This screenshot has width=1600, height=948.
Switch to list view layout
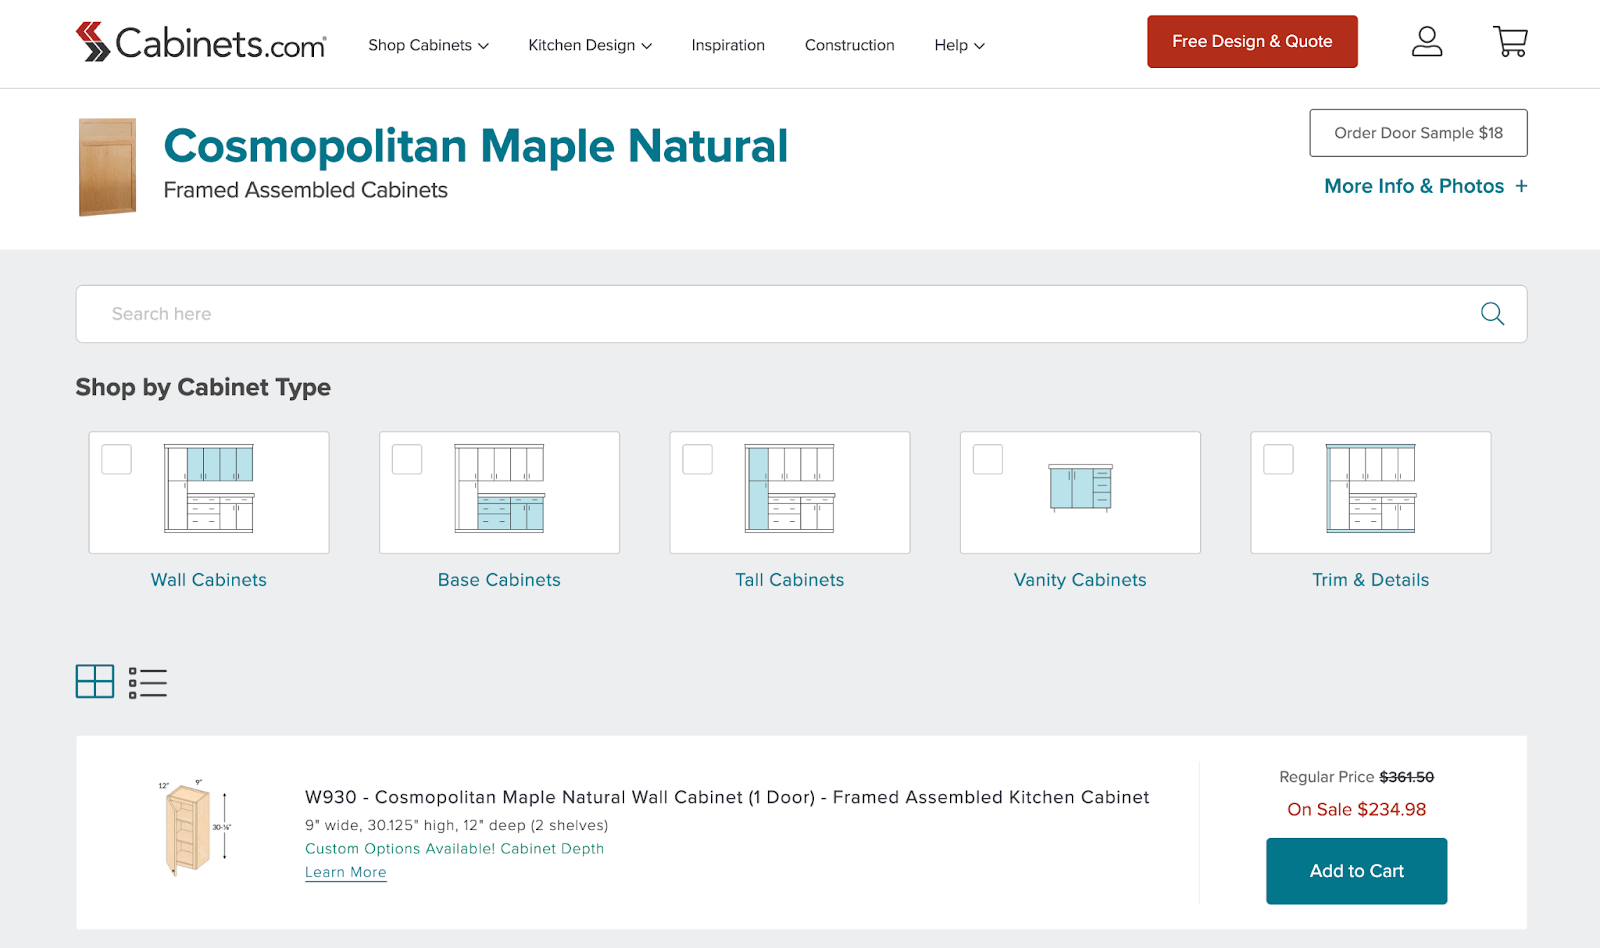click(x=148, y=682)
